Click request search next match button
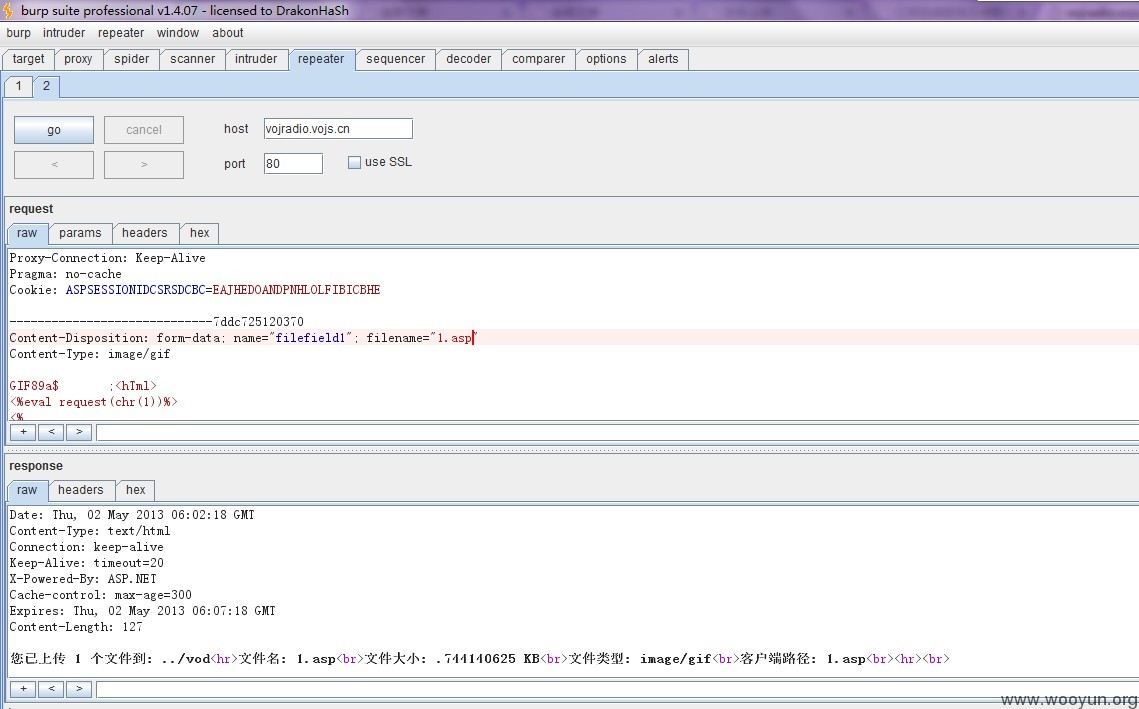This screenshot has height=709, width=1139. pyautogui.click(x=79, y=432)
